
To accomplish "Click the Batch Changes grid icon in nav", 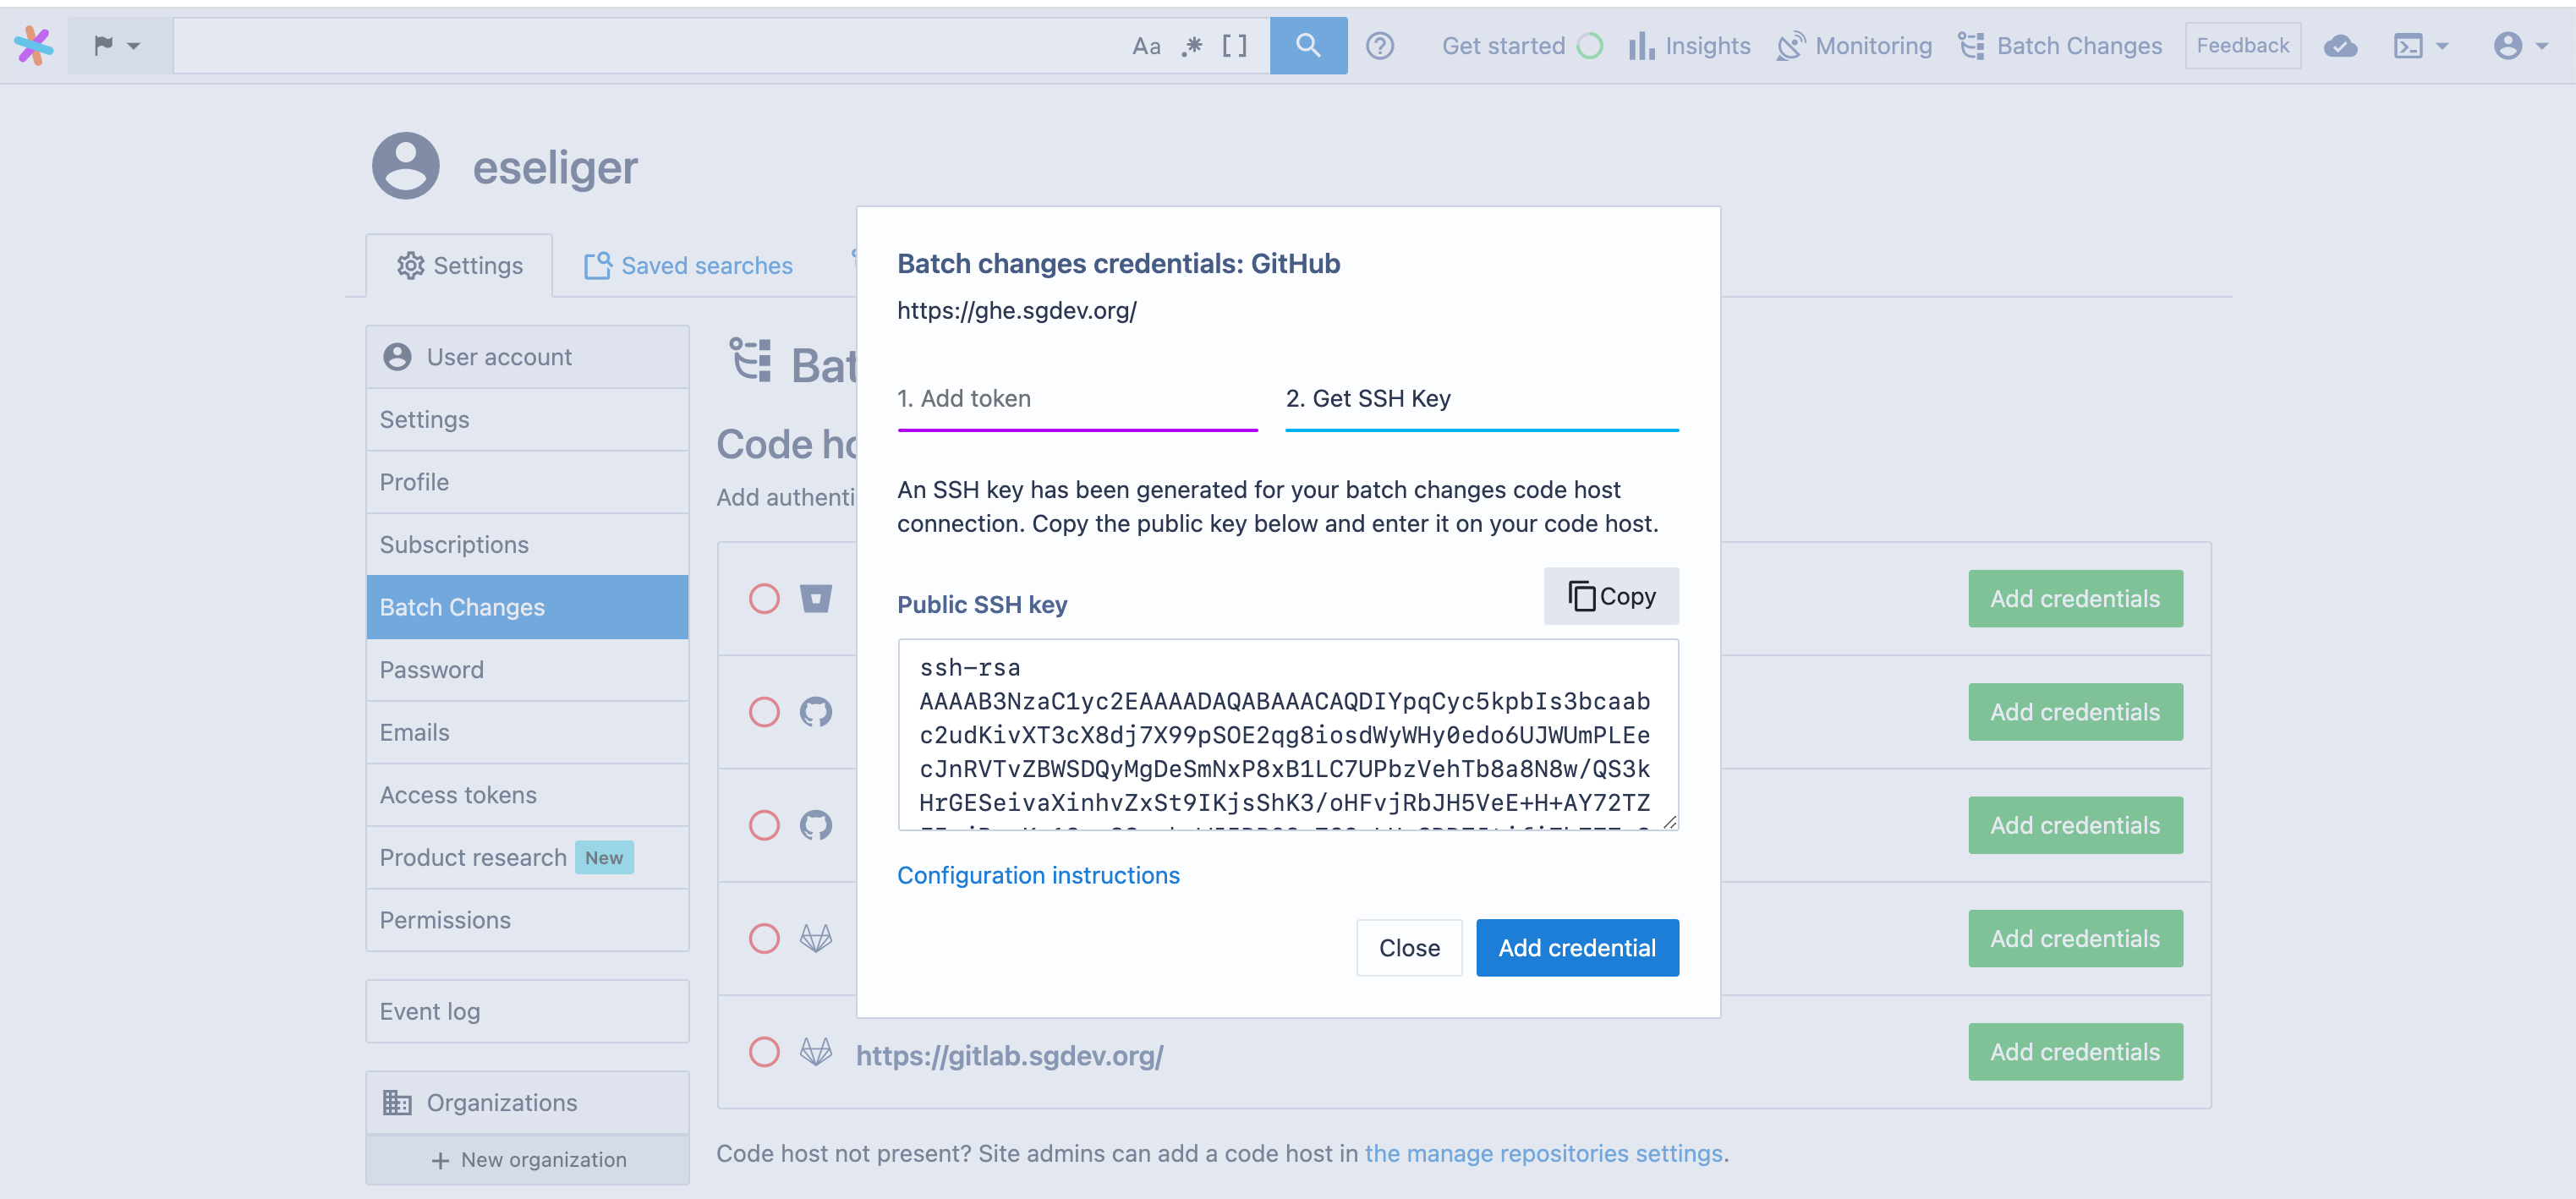I will [1971, 44].
